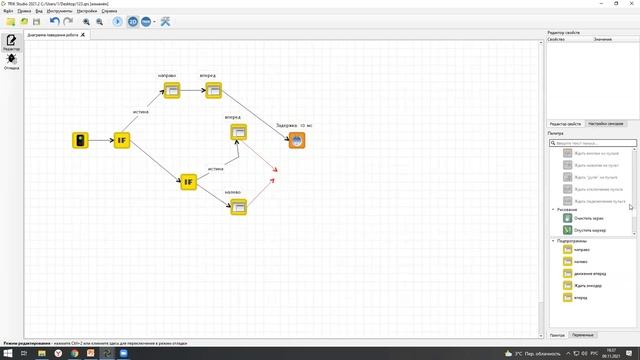The image size is (640, 360).
Task: Click the Значение column header
Action: point(603,39)
